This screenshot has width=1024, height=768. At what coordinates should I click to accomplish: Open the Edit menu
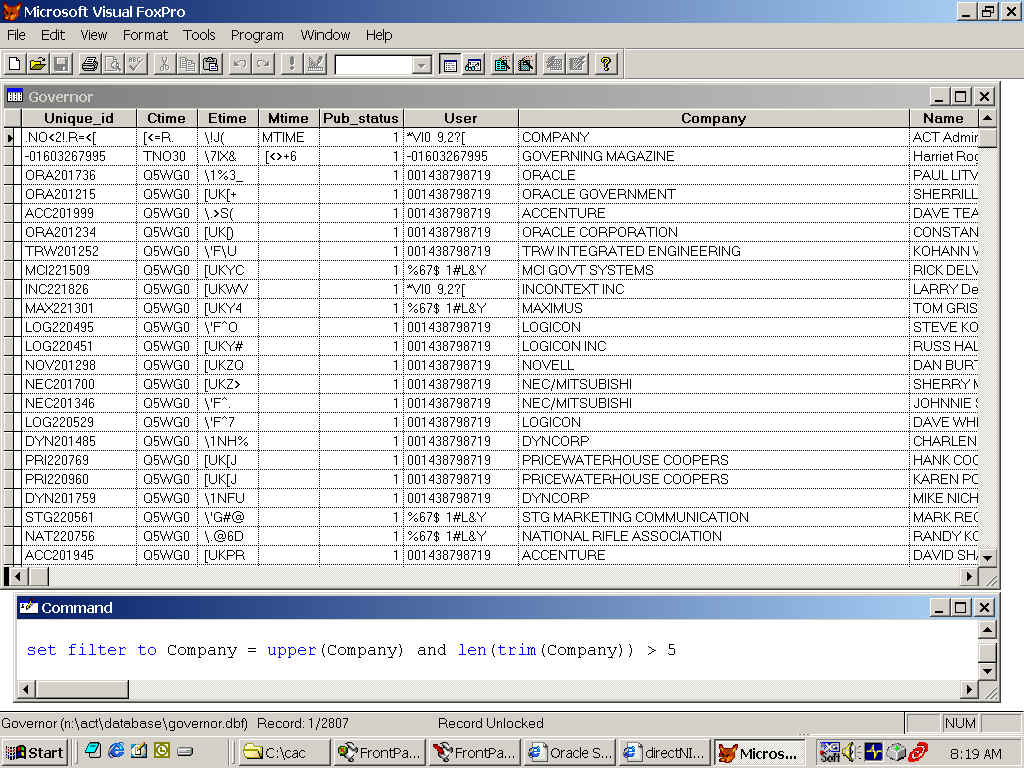pos(53,35)
